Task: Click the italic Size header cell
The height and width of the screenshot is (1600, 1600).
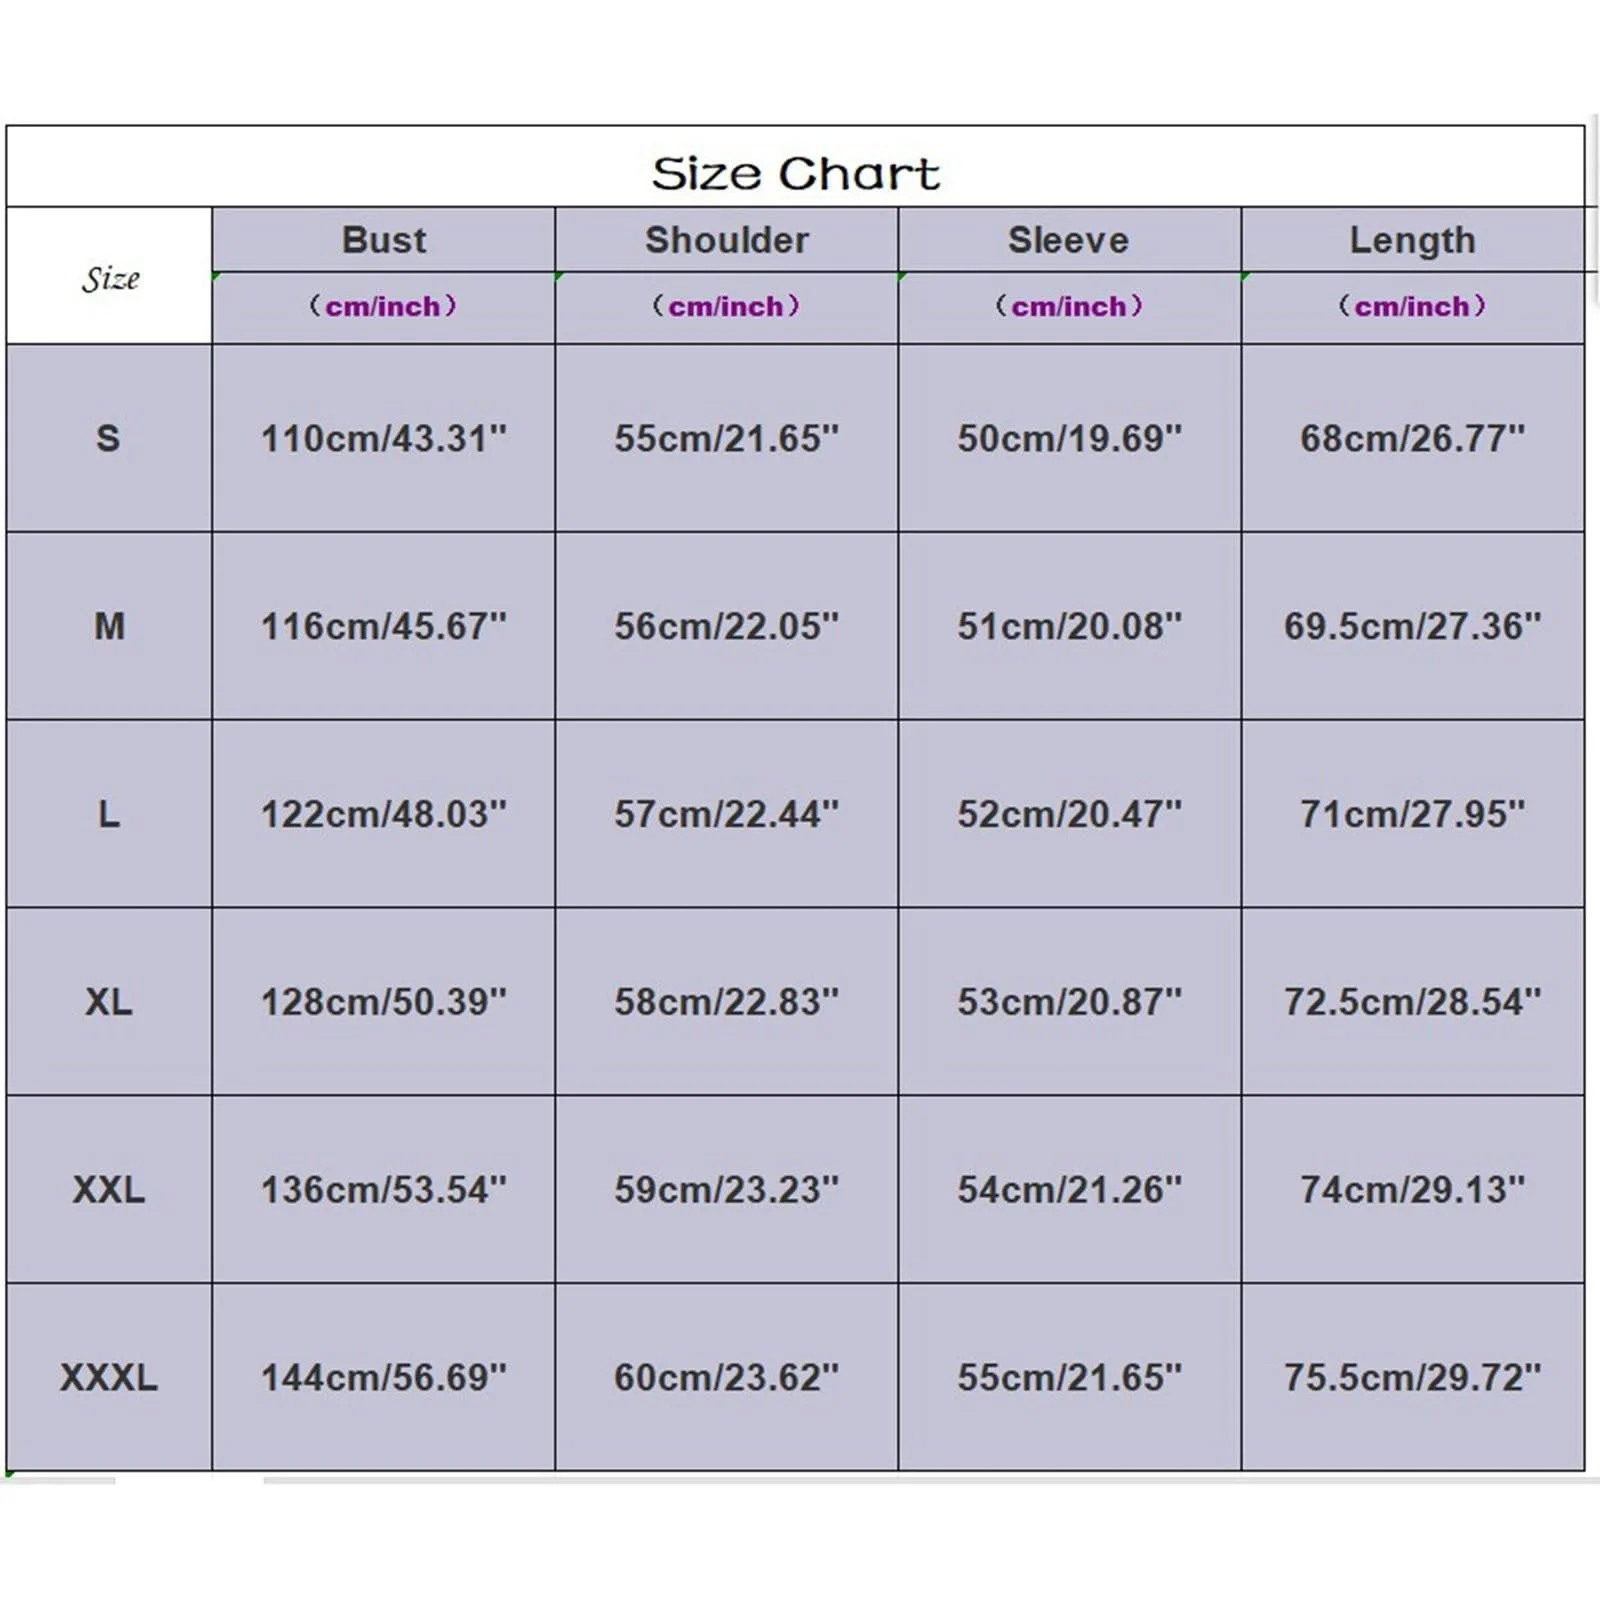Action: (x=110, y=278)
